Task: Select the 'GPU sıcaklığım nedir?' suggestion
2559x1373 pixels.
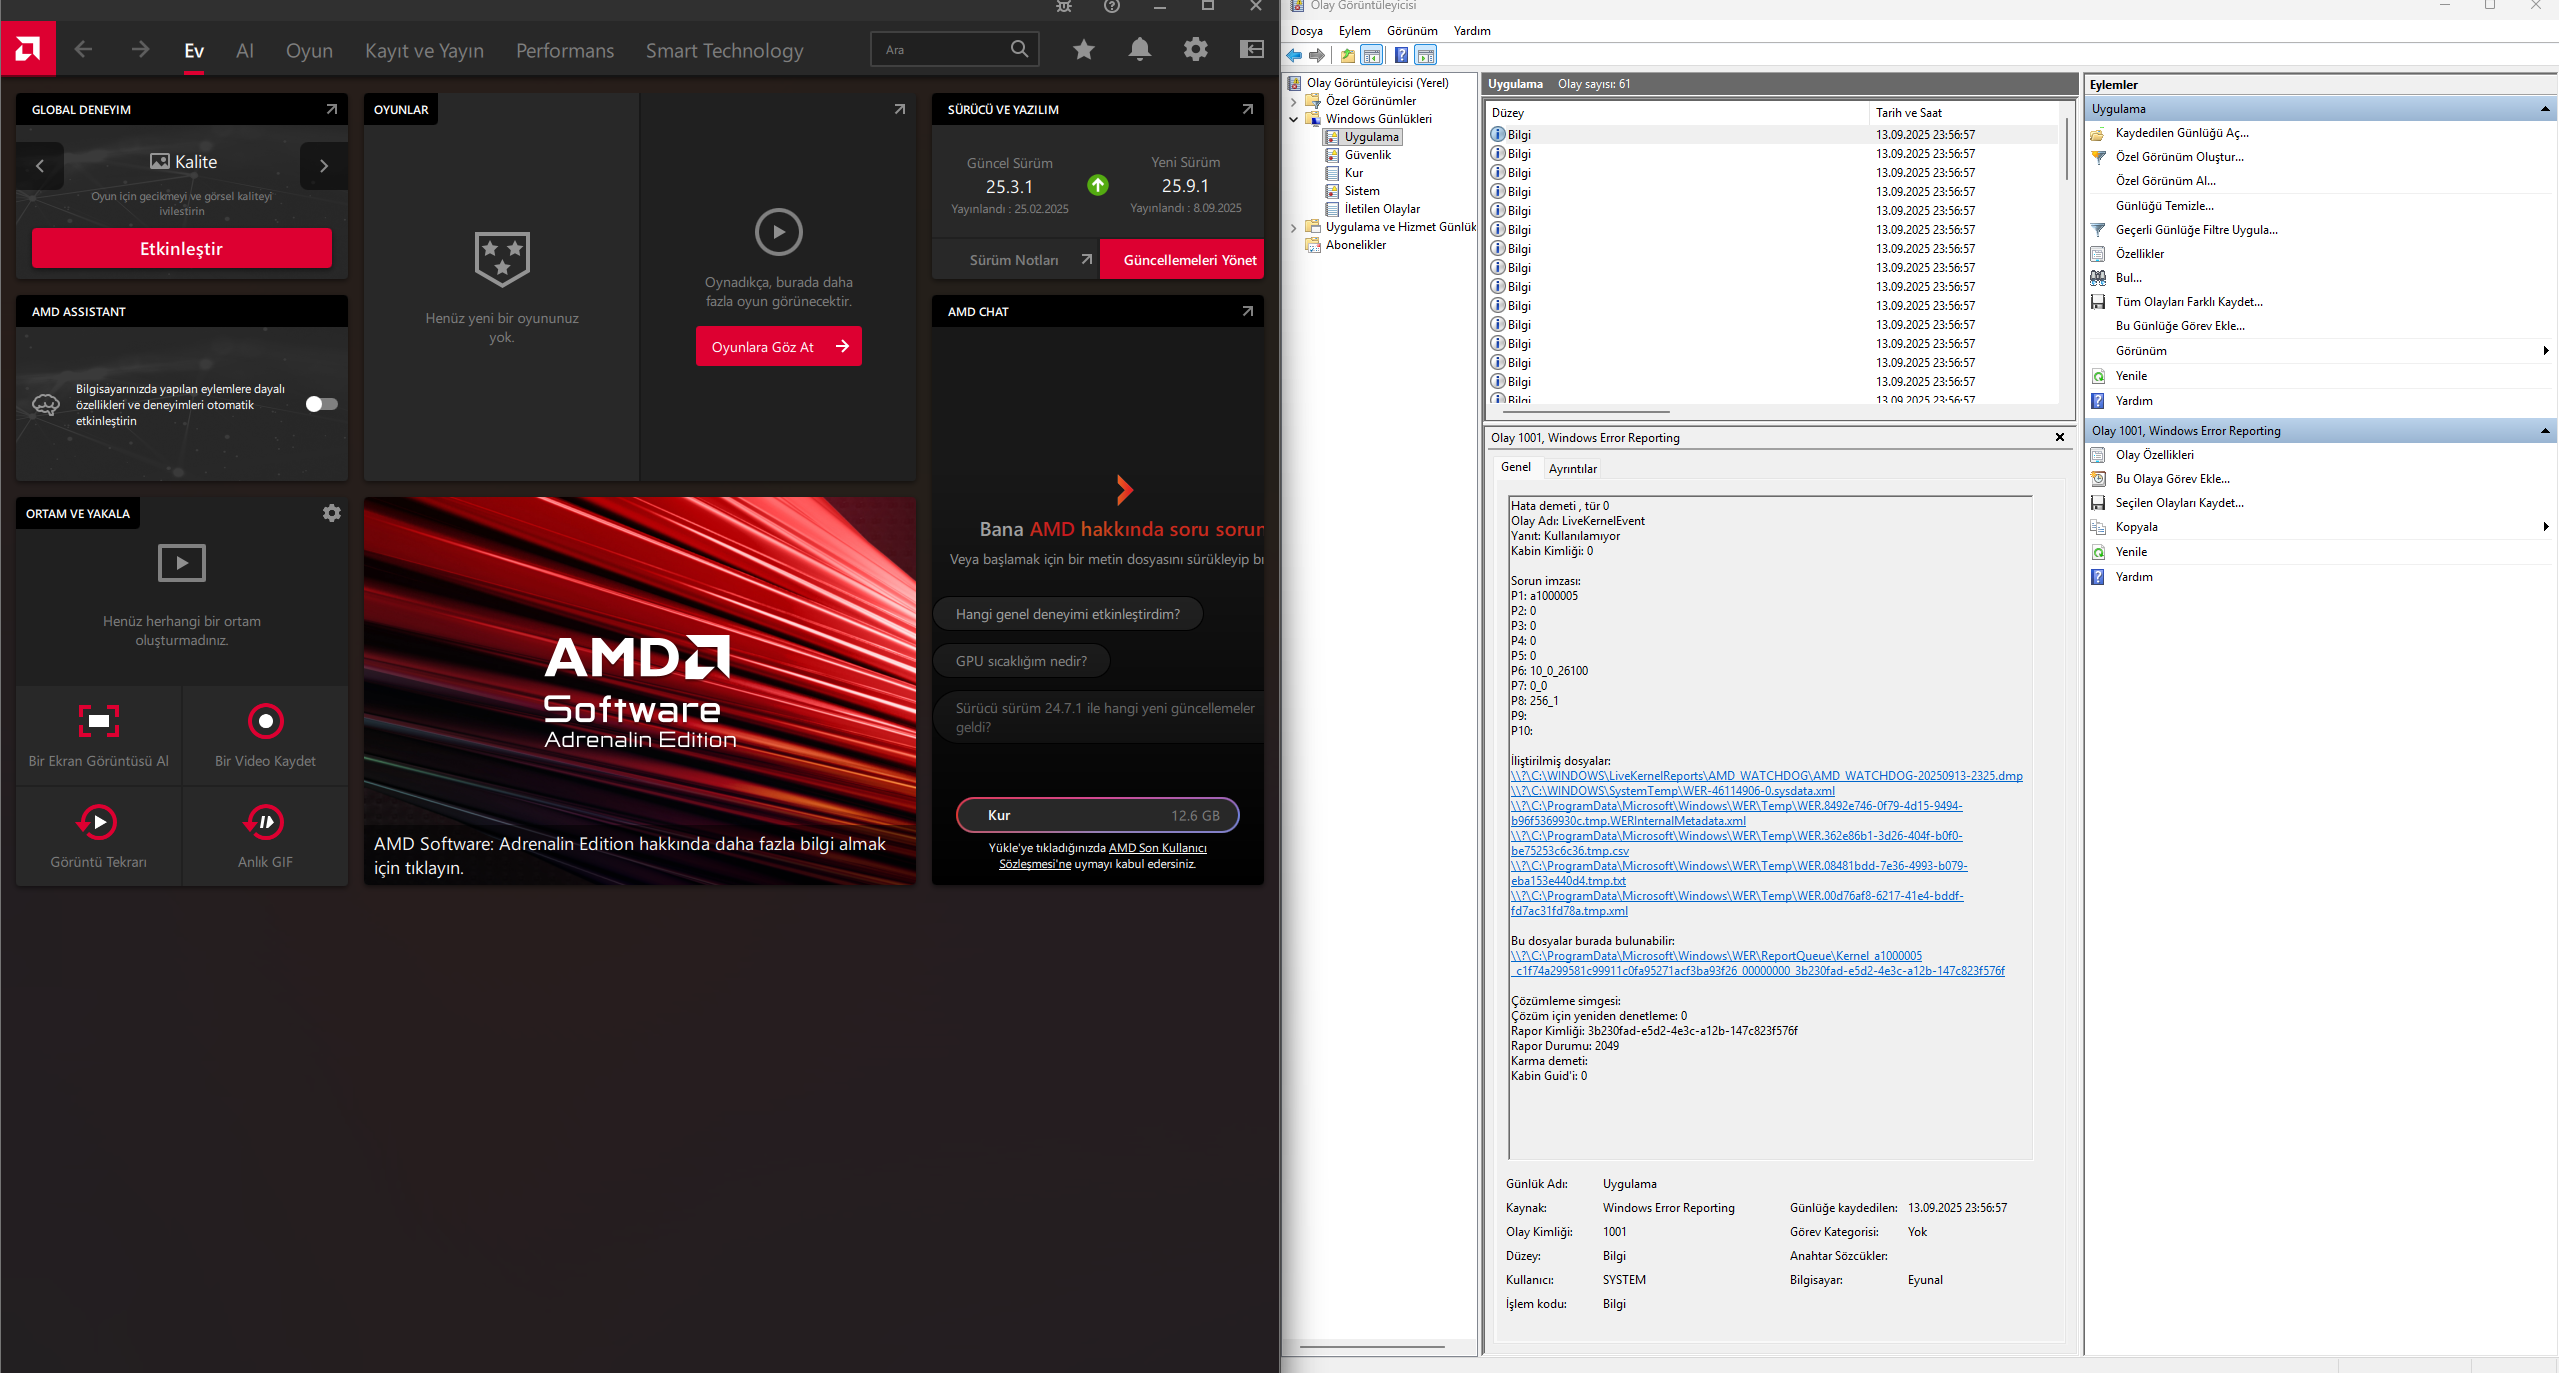Action: click(x=1022, y=661)
